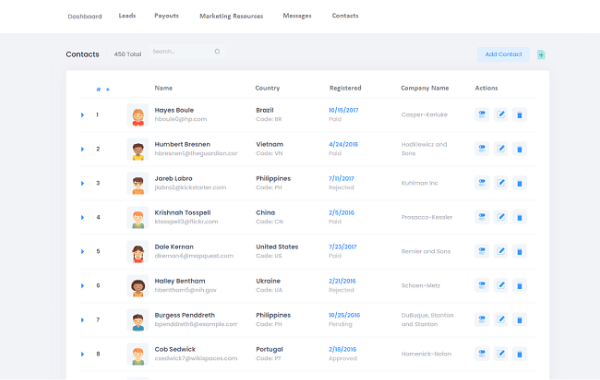Click company name Casper-Kerluke
Screen dimensions: 600x380
(x=424, y=114)
